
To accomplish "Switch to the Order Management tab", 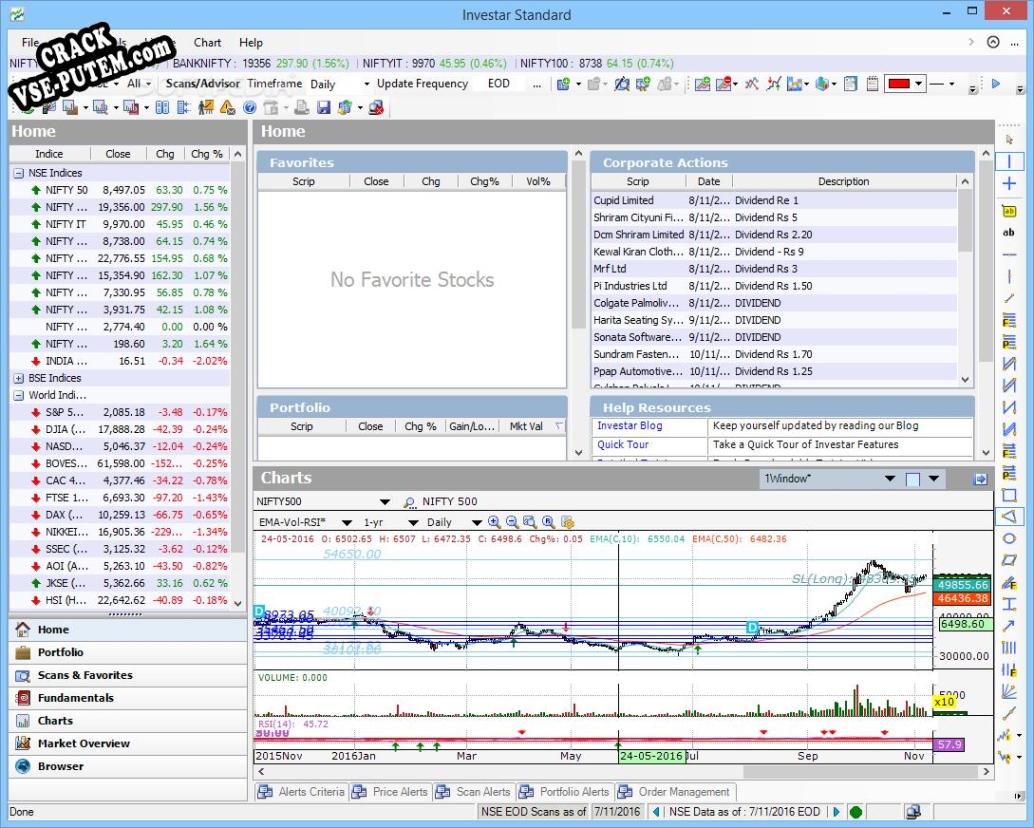I will click(x=675, y=792).
